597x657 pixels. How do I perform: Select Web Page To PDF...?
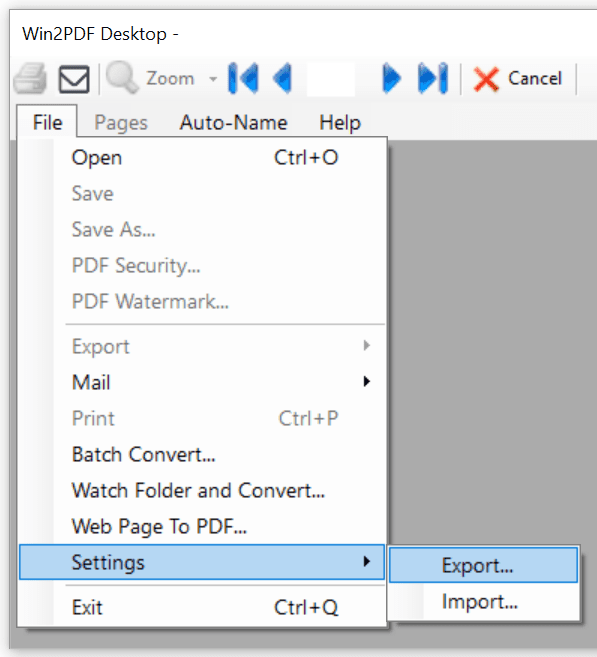click(202, 527)
